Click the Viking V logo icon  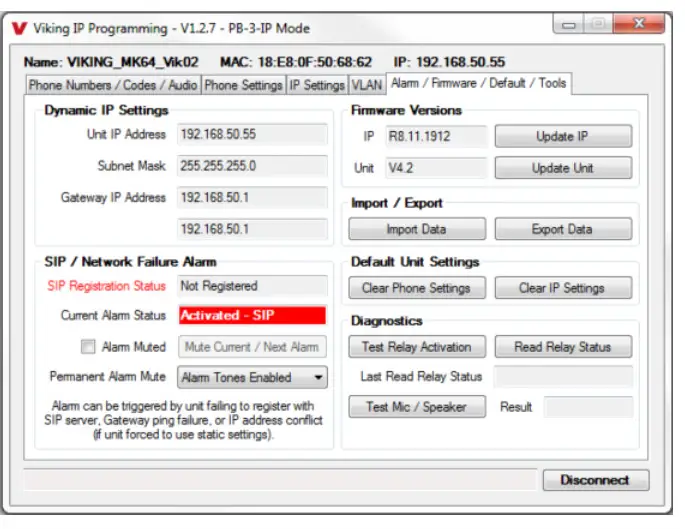[x=19, y=28]
